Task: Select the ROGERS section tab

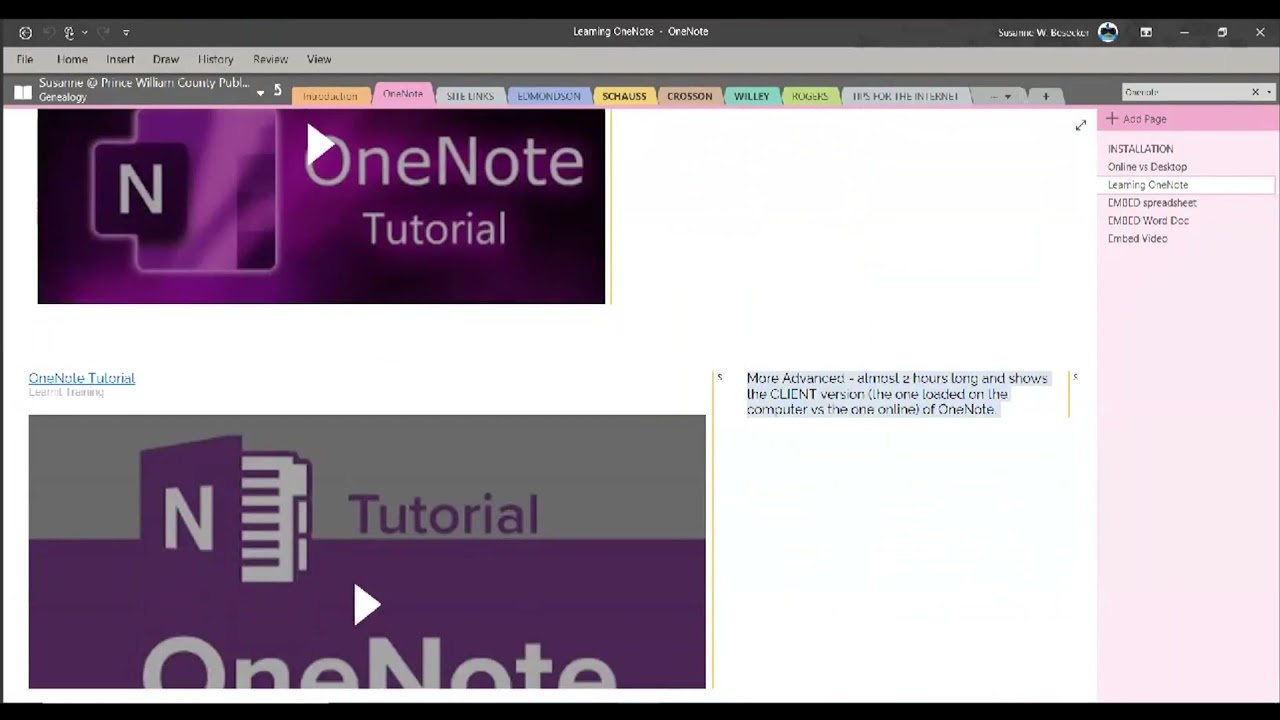Action: 810,96
